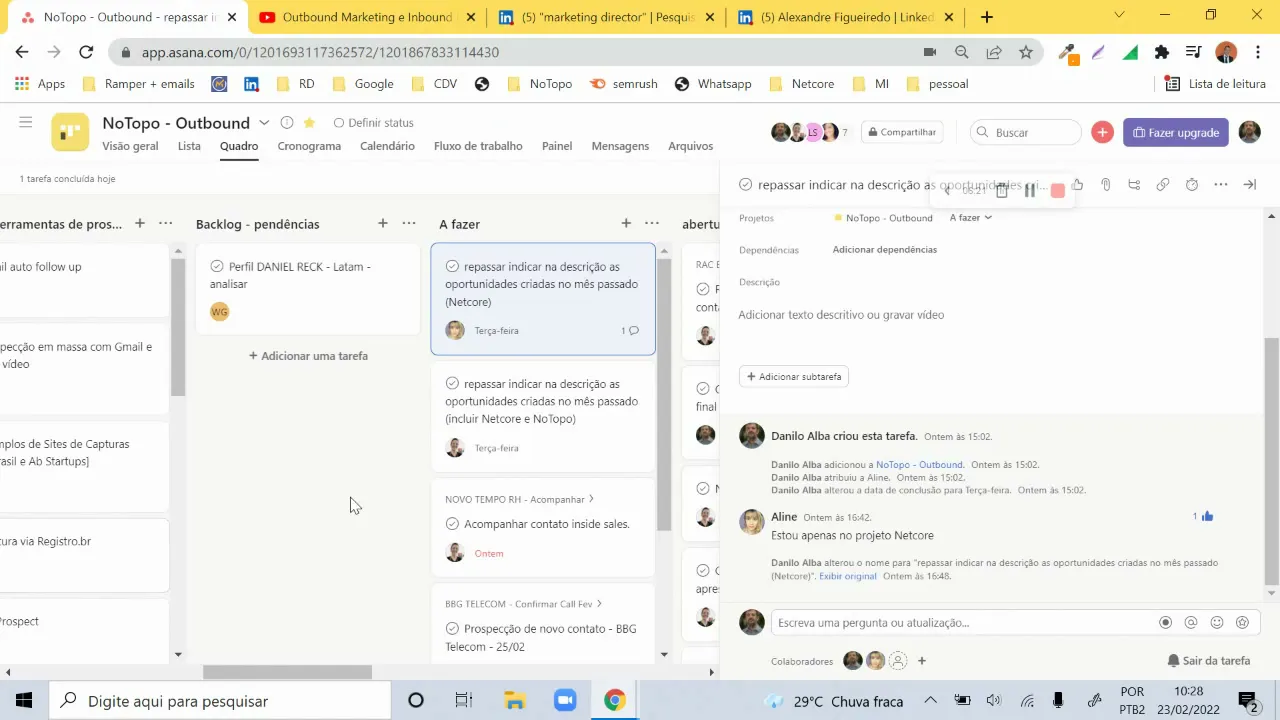Open Backlog - pendências column options menu
The image size is (1280, 720).
point(409,224)
